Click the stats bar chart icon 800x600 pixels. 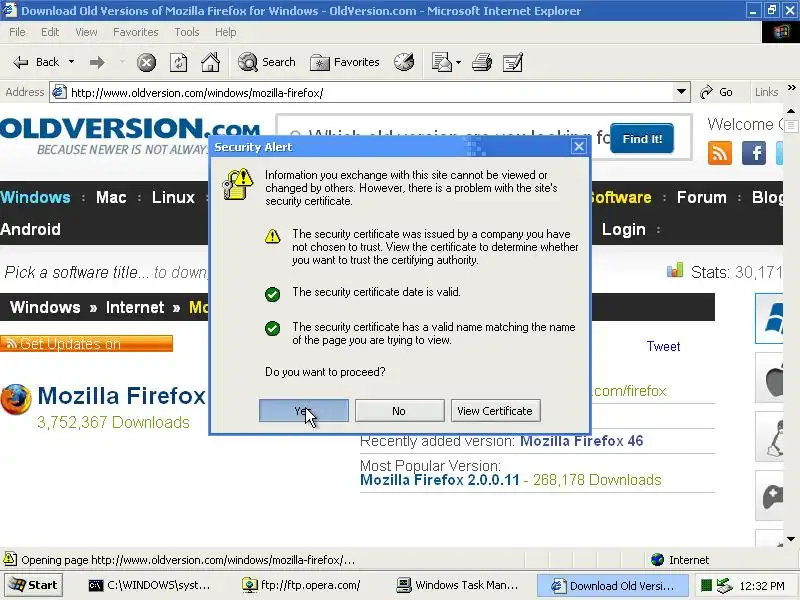pos(674,270)
